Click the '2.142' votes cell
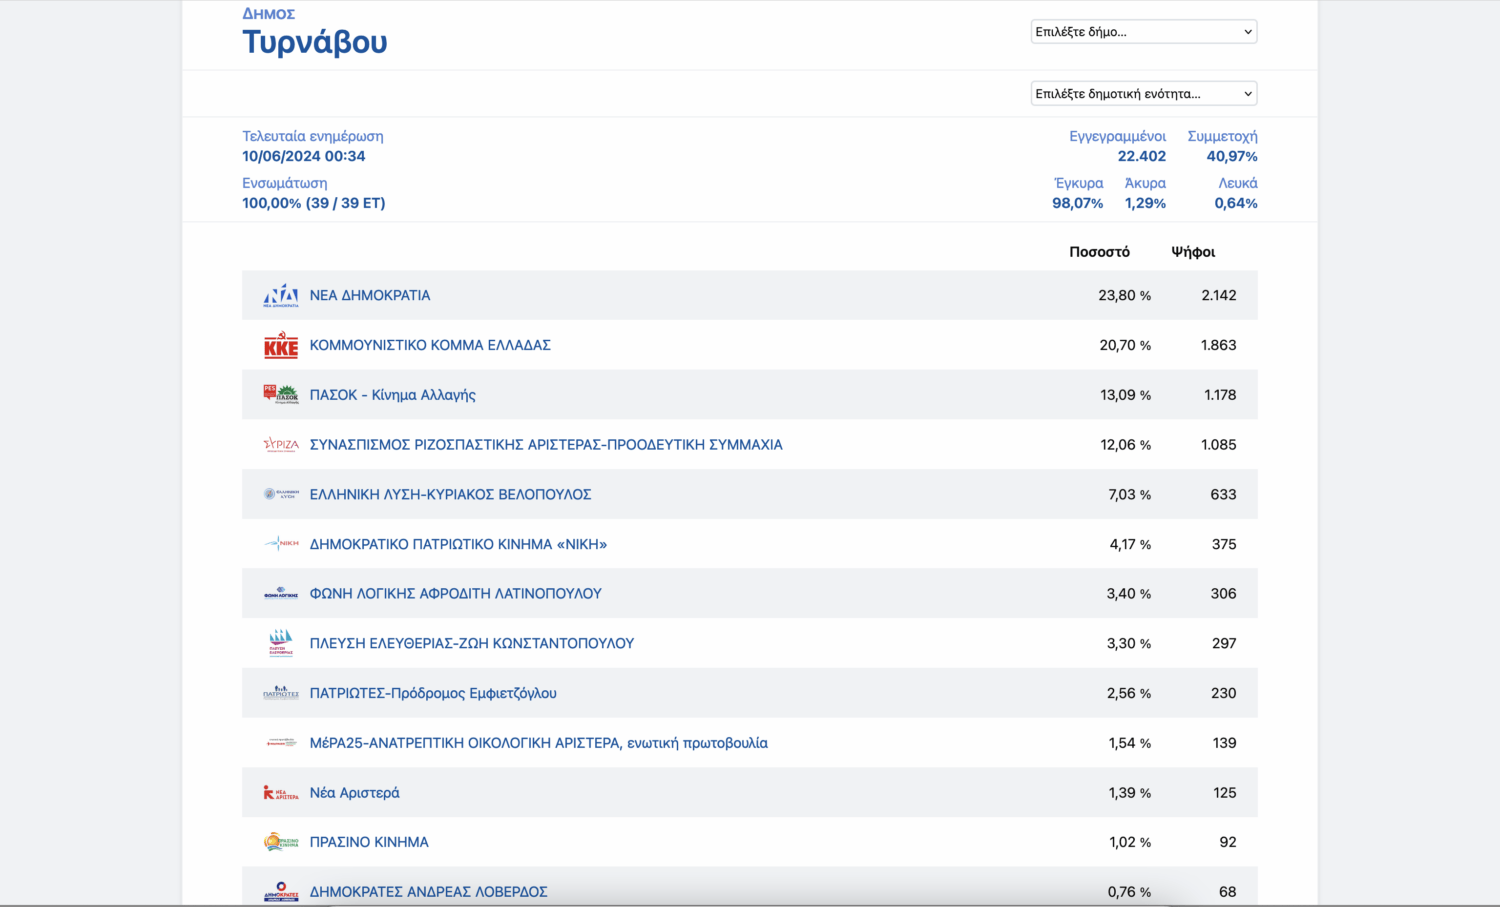This screenshot has height=907, width=1500. (x=1219, y=295)
